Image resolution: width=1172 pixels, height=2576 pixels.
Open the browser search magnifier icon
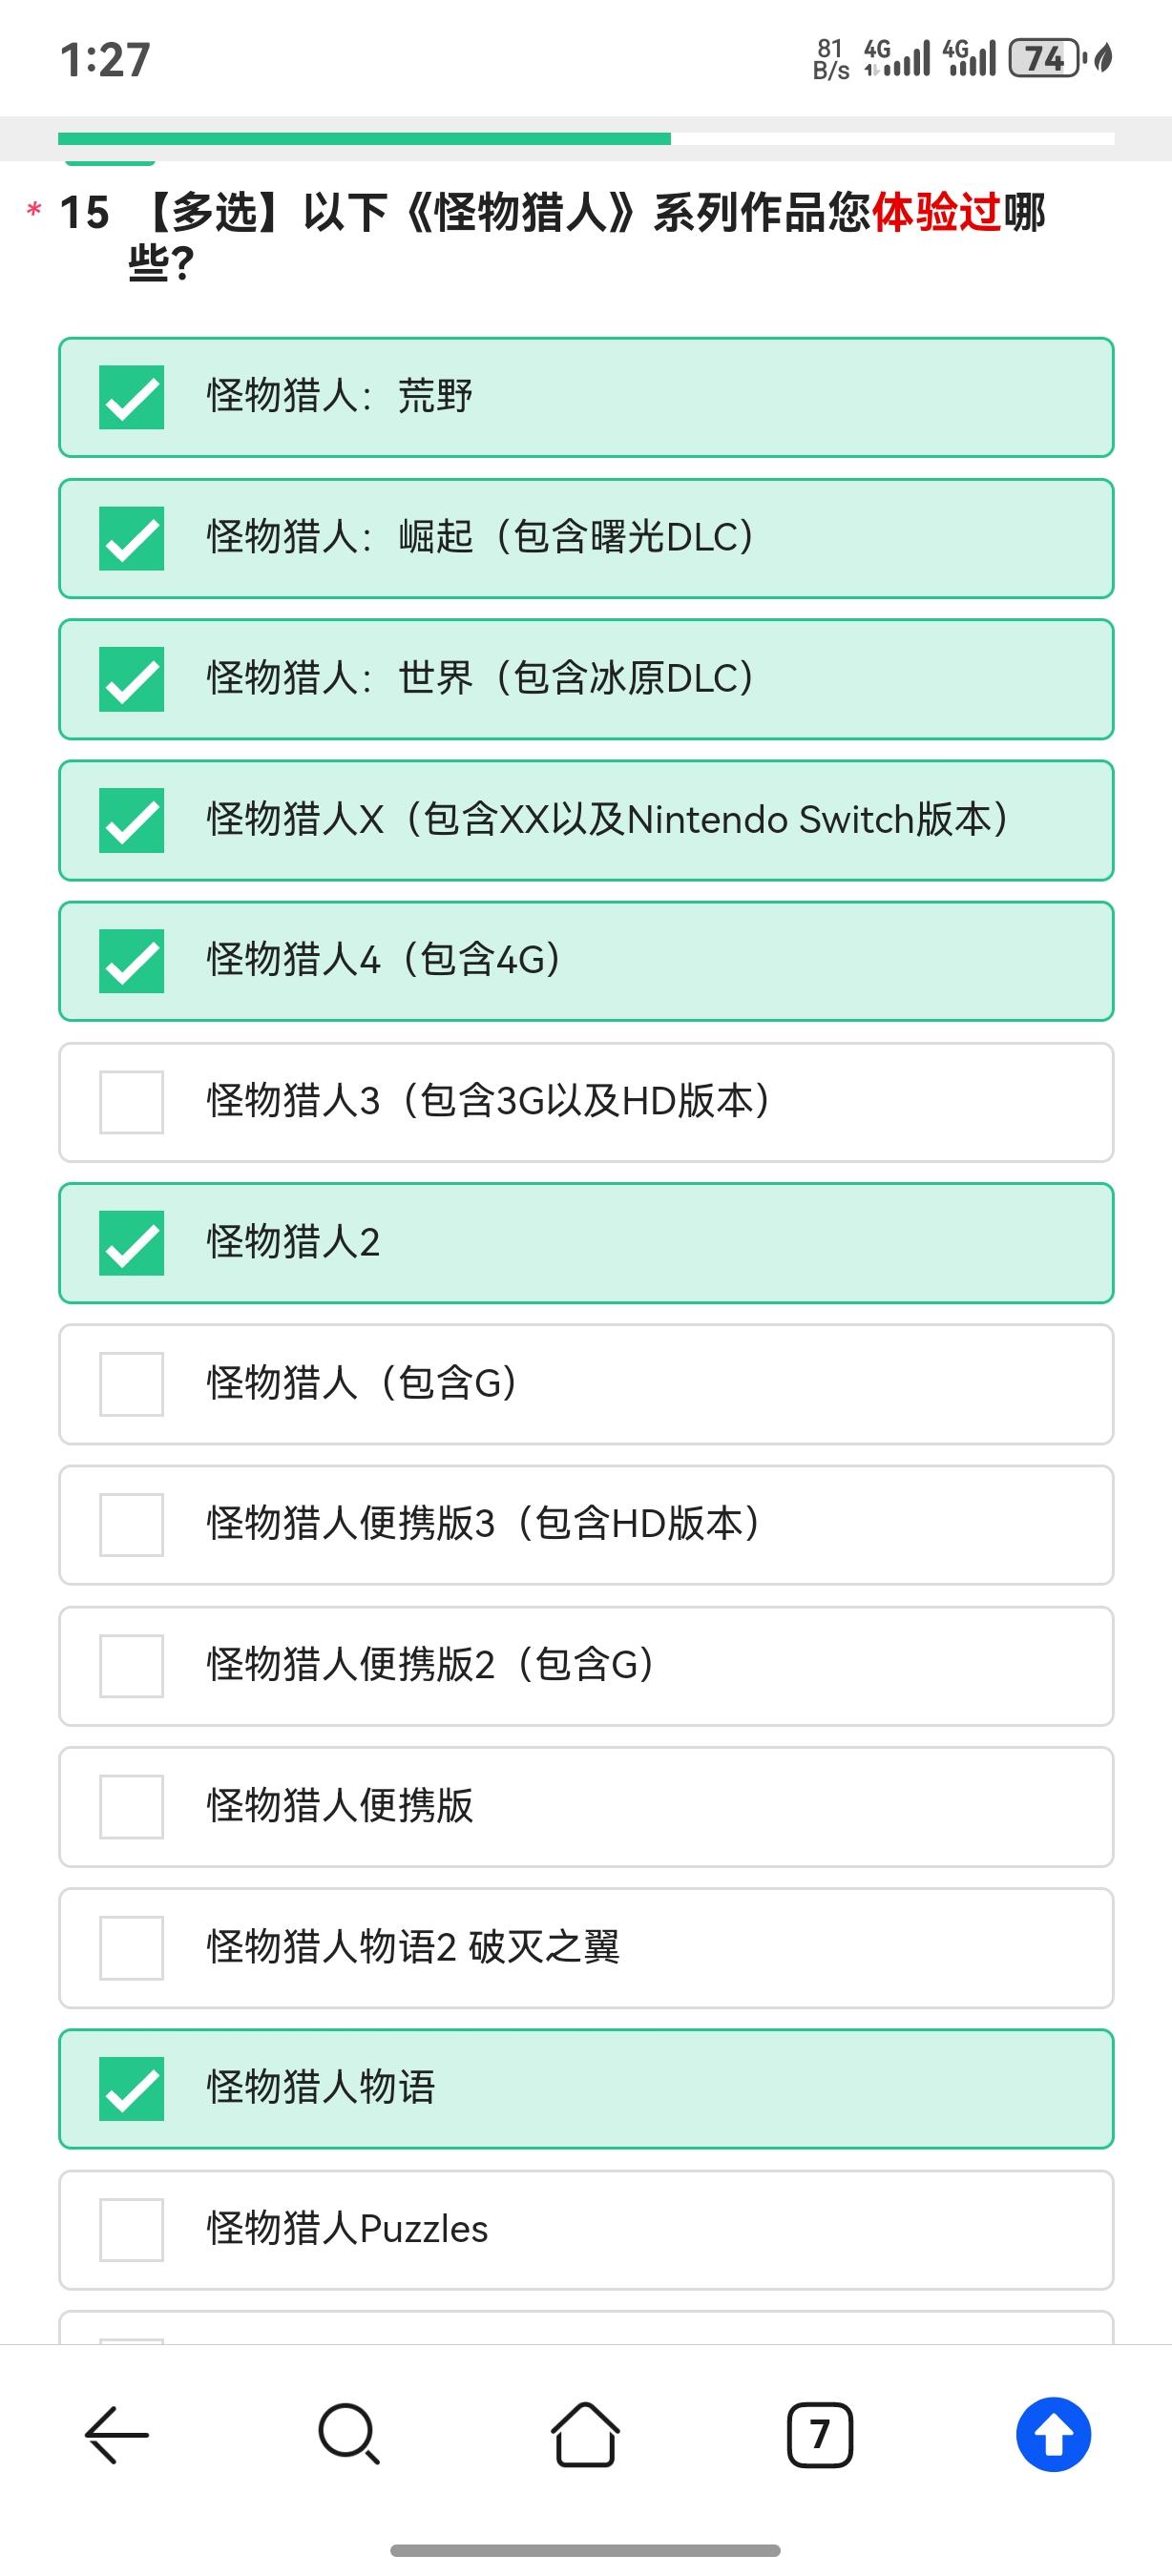click(349, 2434)
